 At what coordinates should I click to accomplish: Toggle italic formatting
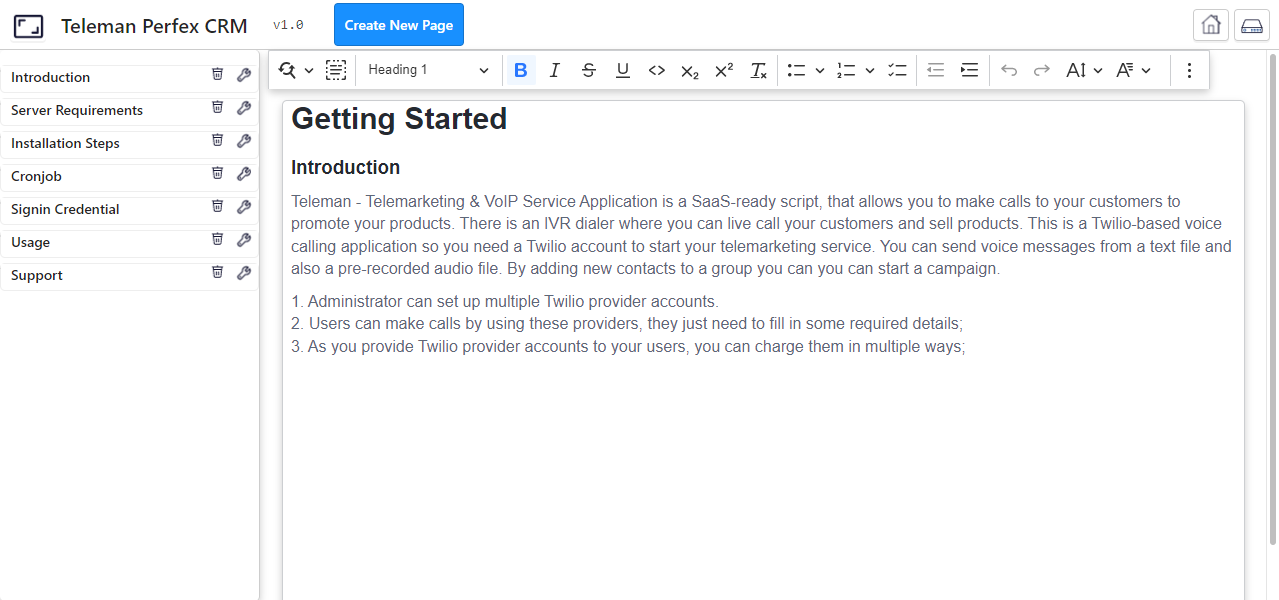(x=555, y=70)
